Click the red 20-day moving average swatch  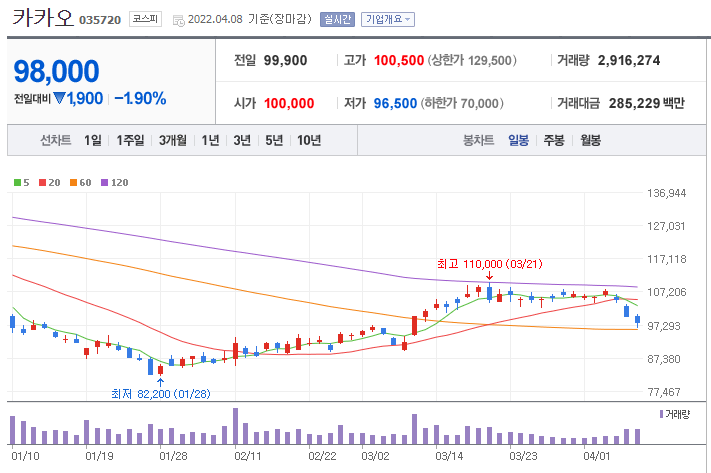tap(43, 183)
